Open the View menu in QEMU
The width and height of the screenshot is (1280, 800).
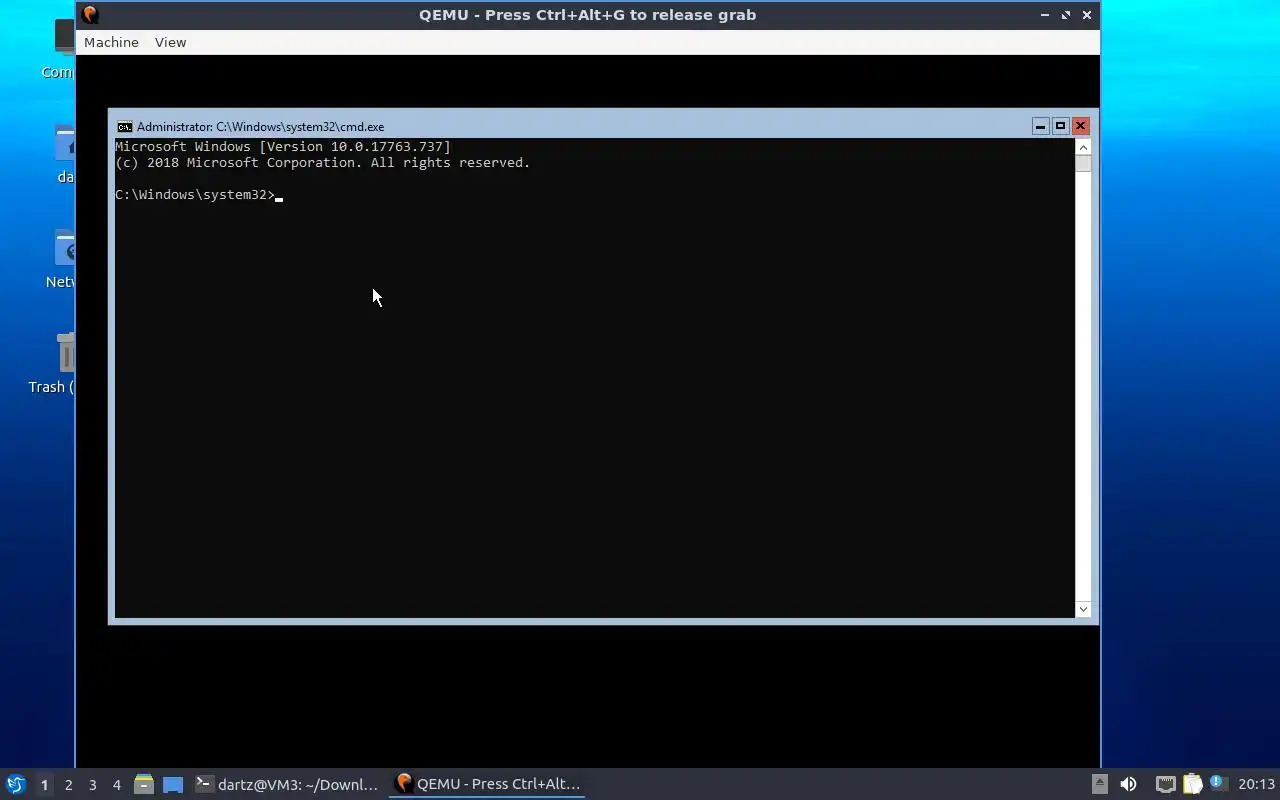click(170, 42)
